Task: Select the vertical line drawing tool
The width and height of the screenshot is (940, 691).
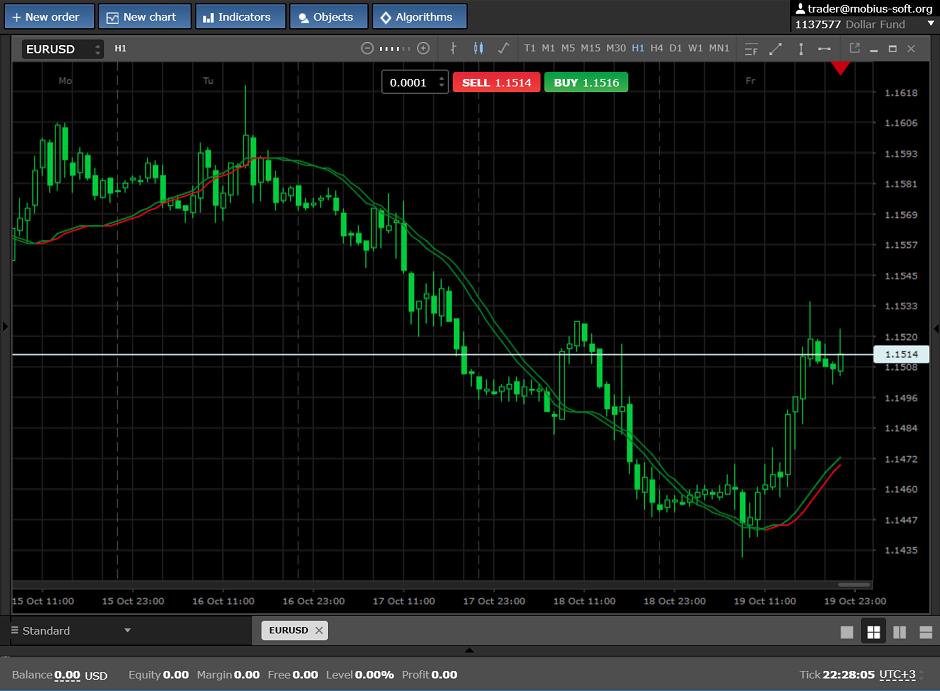Action: pyautogui.click(x=801, y=49)
